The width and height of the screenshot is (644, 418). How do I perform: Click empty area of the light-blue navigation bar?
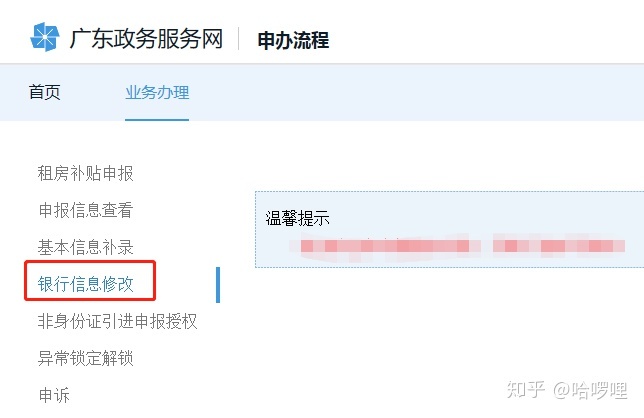[411, 92]
